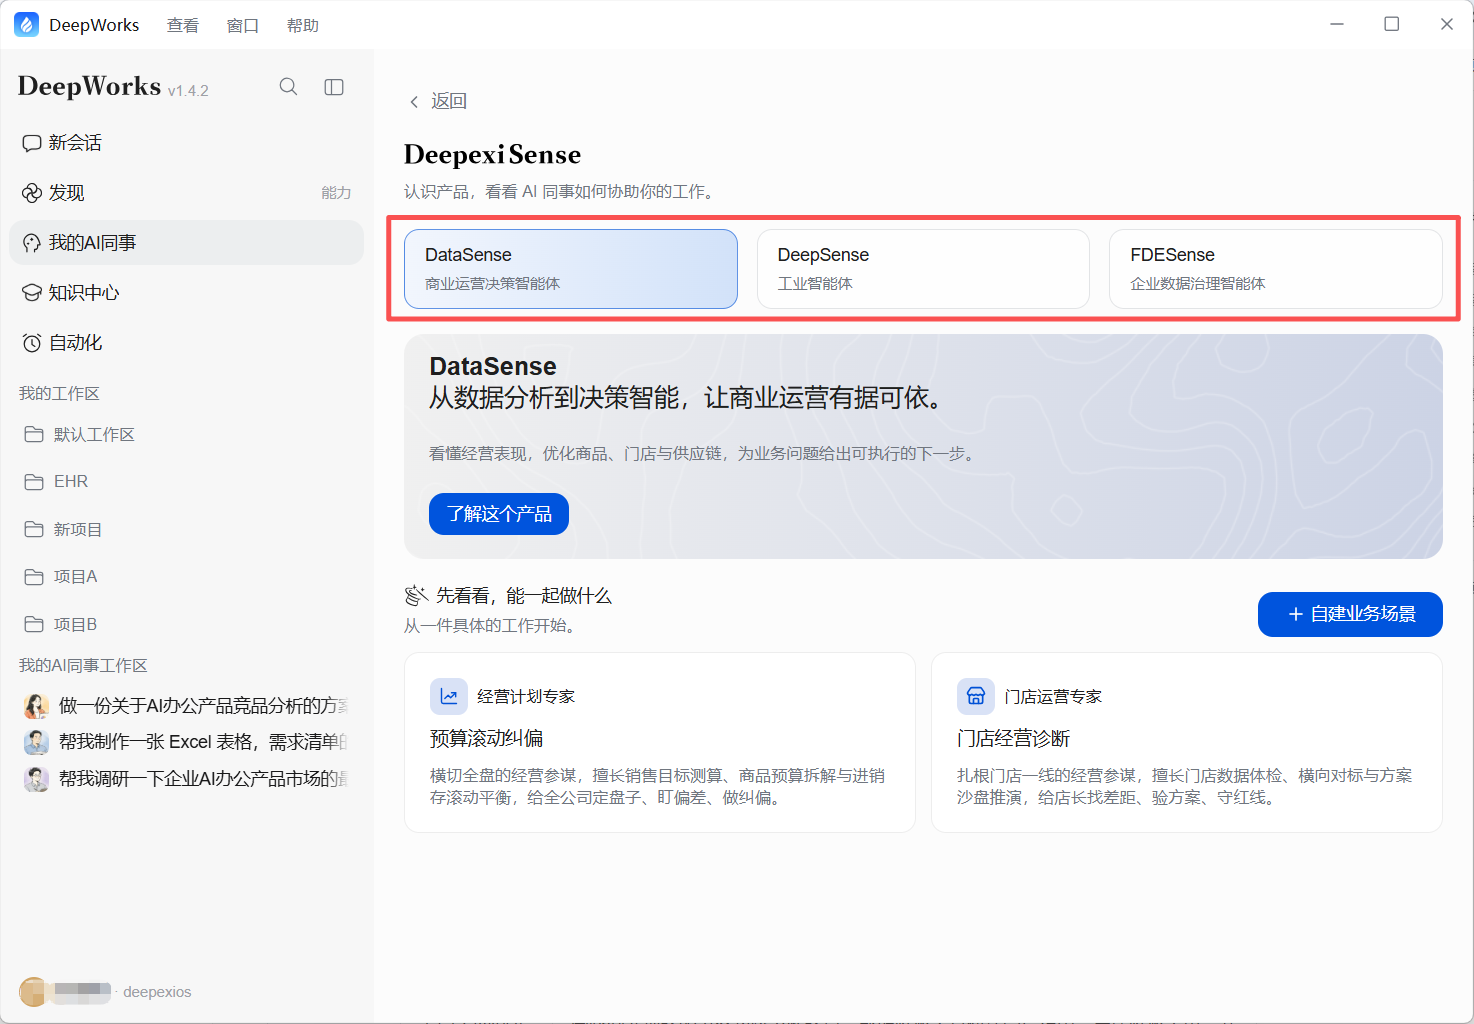The width and height of the screenshot is (1474, 1024).
Task: Click the 门店运营专家 store icon
Action: click(975, 696)
